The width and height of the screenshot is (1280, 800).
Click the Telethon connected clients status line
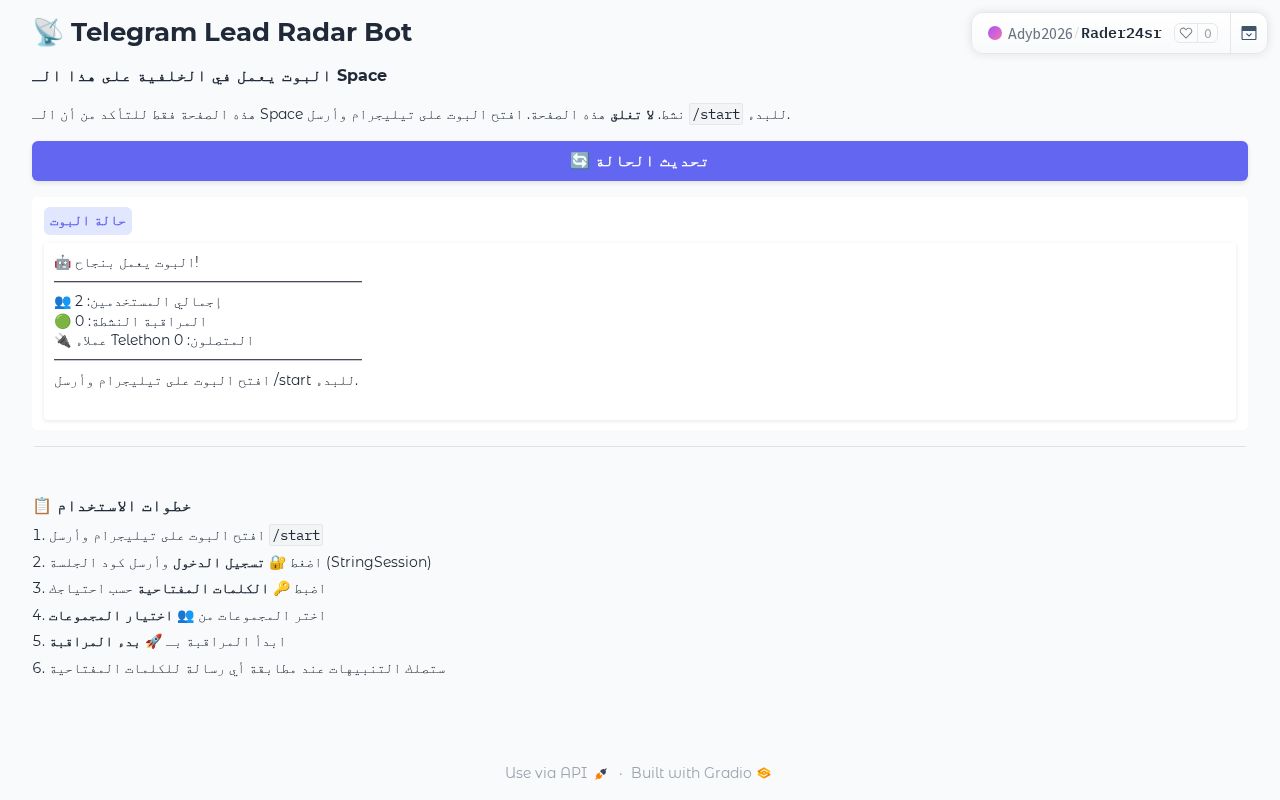coord(154,340)
